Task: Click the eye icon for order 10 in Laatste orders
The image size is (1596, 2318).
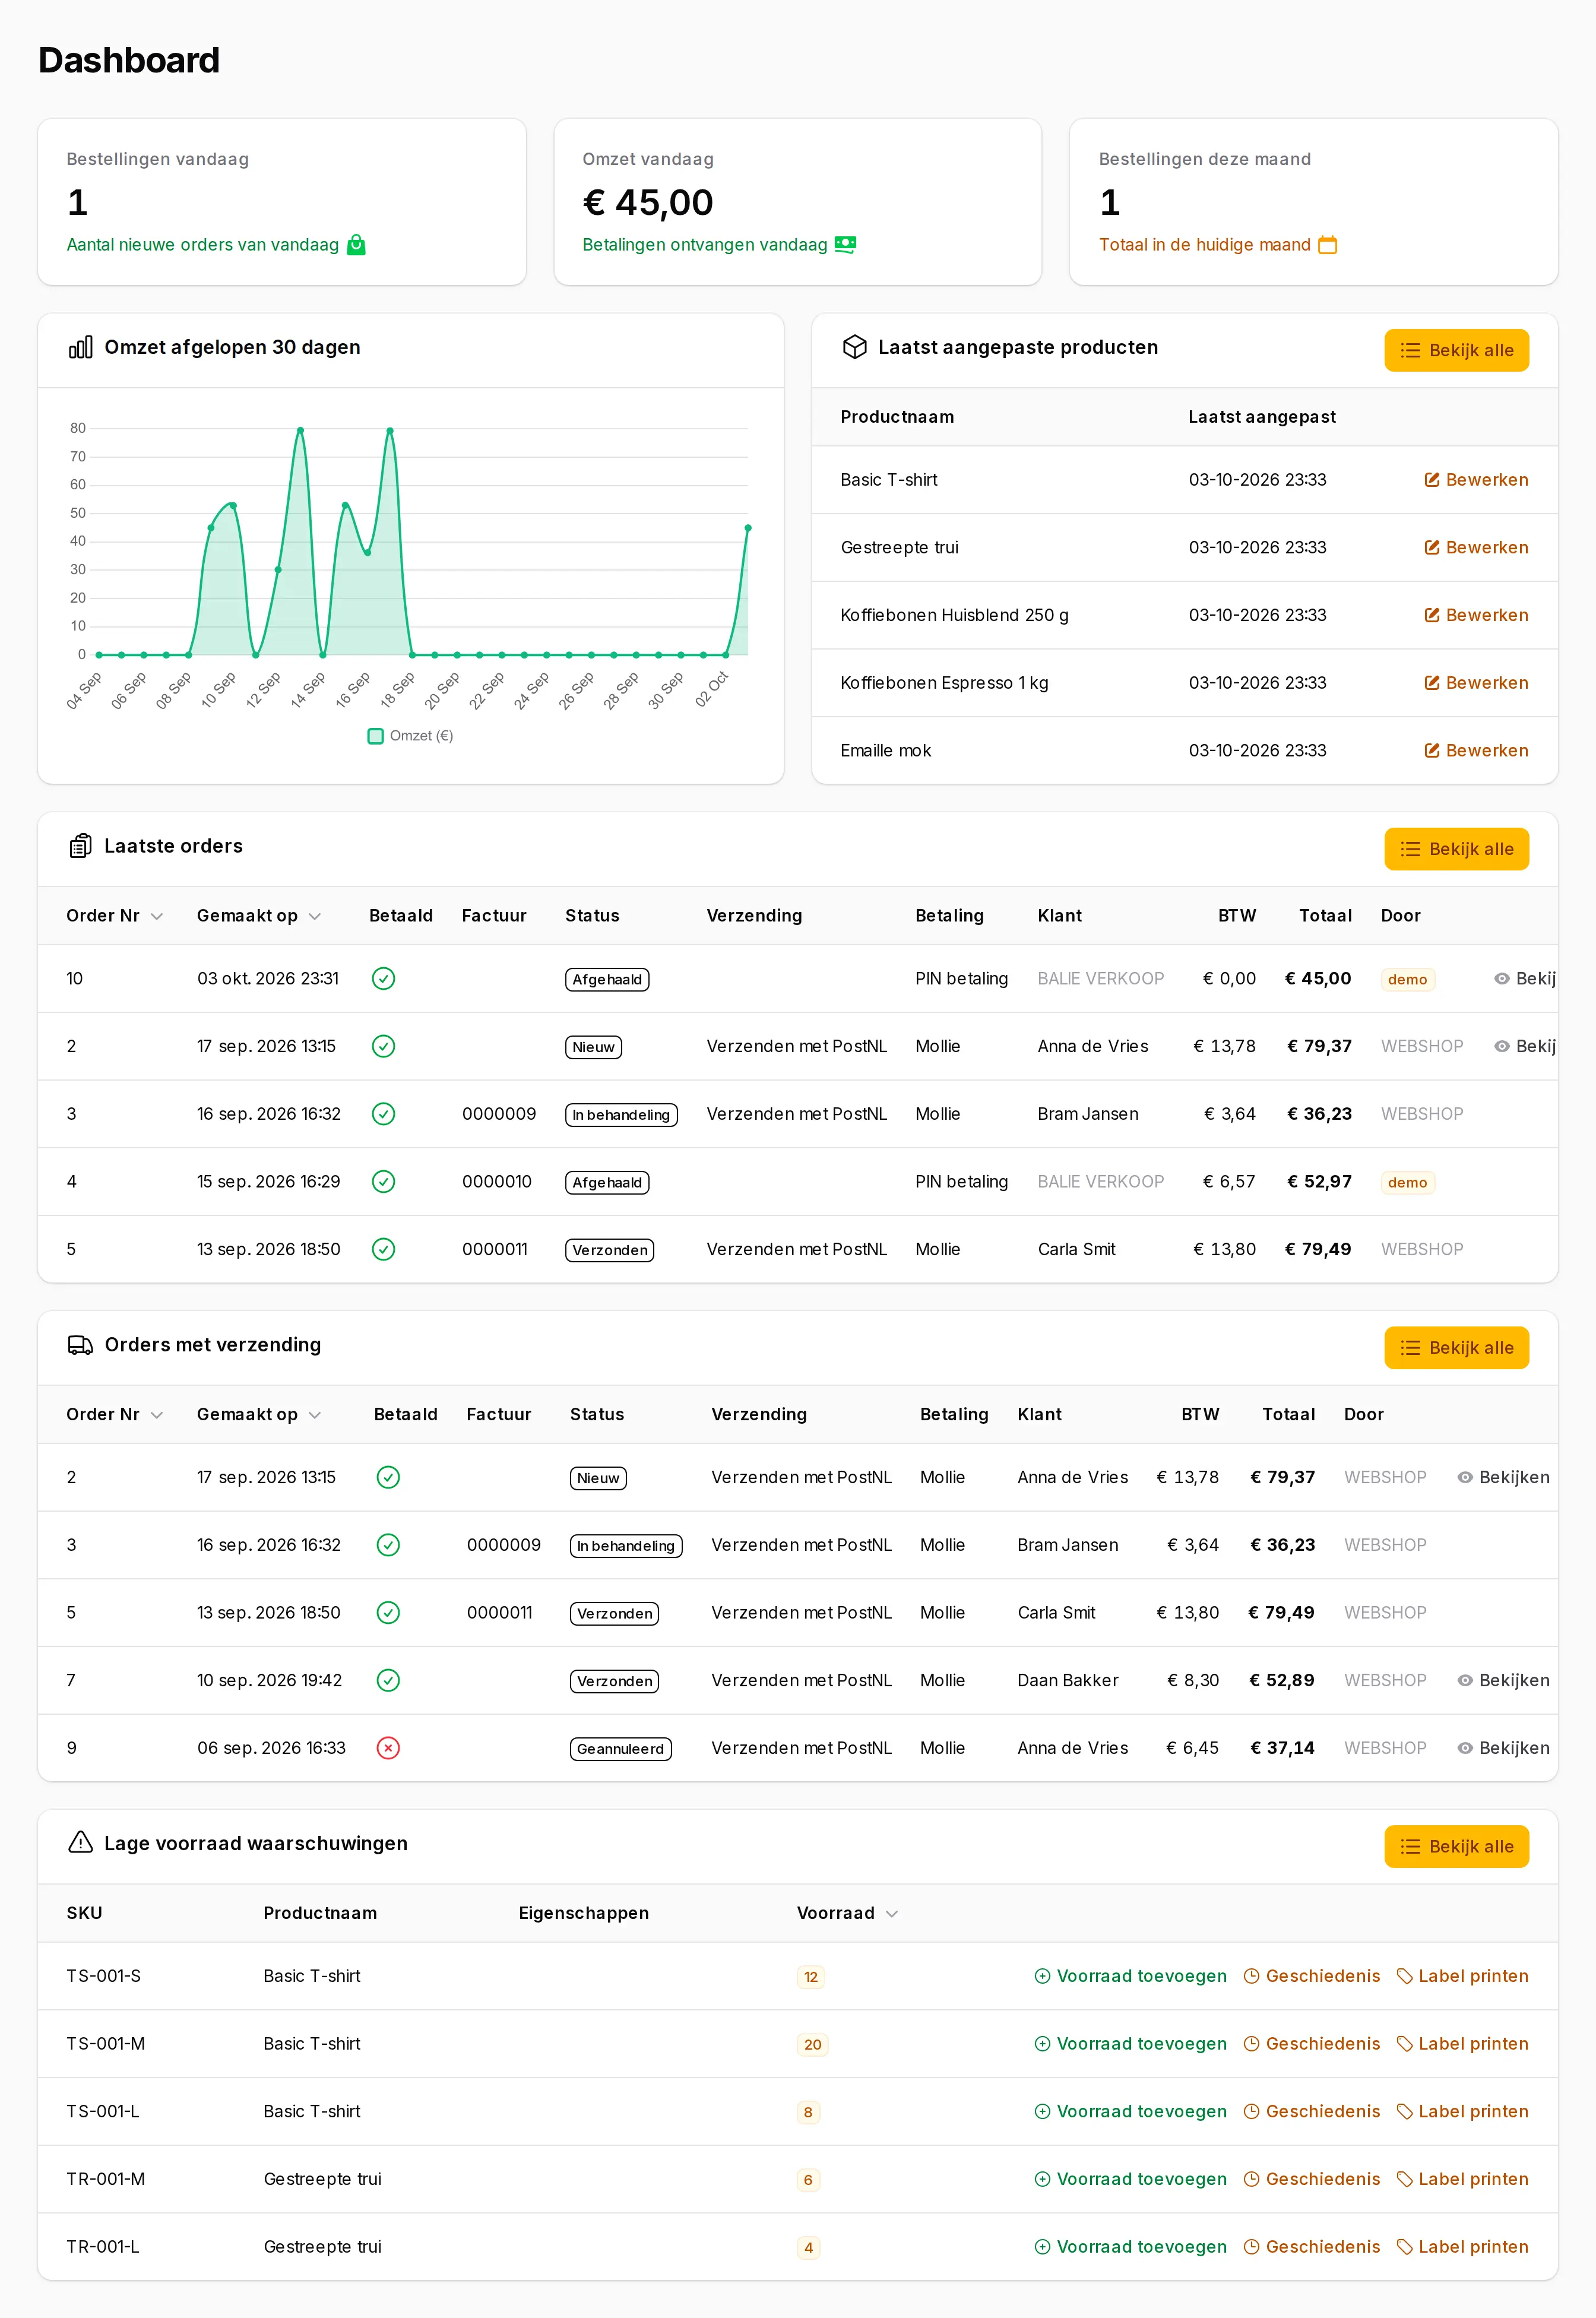Action: point(1501,979)
